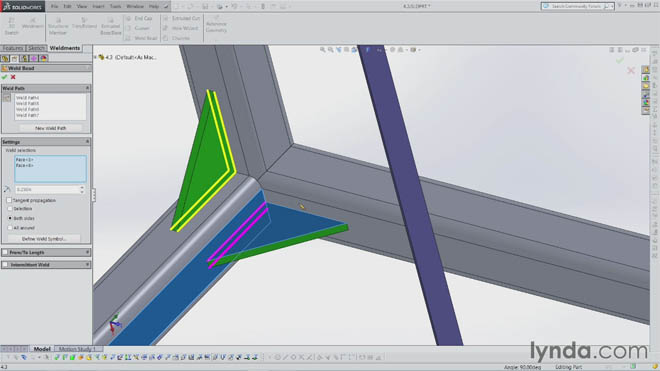Click the Define Weld Symbol button
This screenshot has width=660, height=371.
[44, 239]
